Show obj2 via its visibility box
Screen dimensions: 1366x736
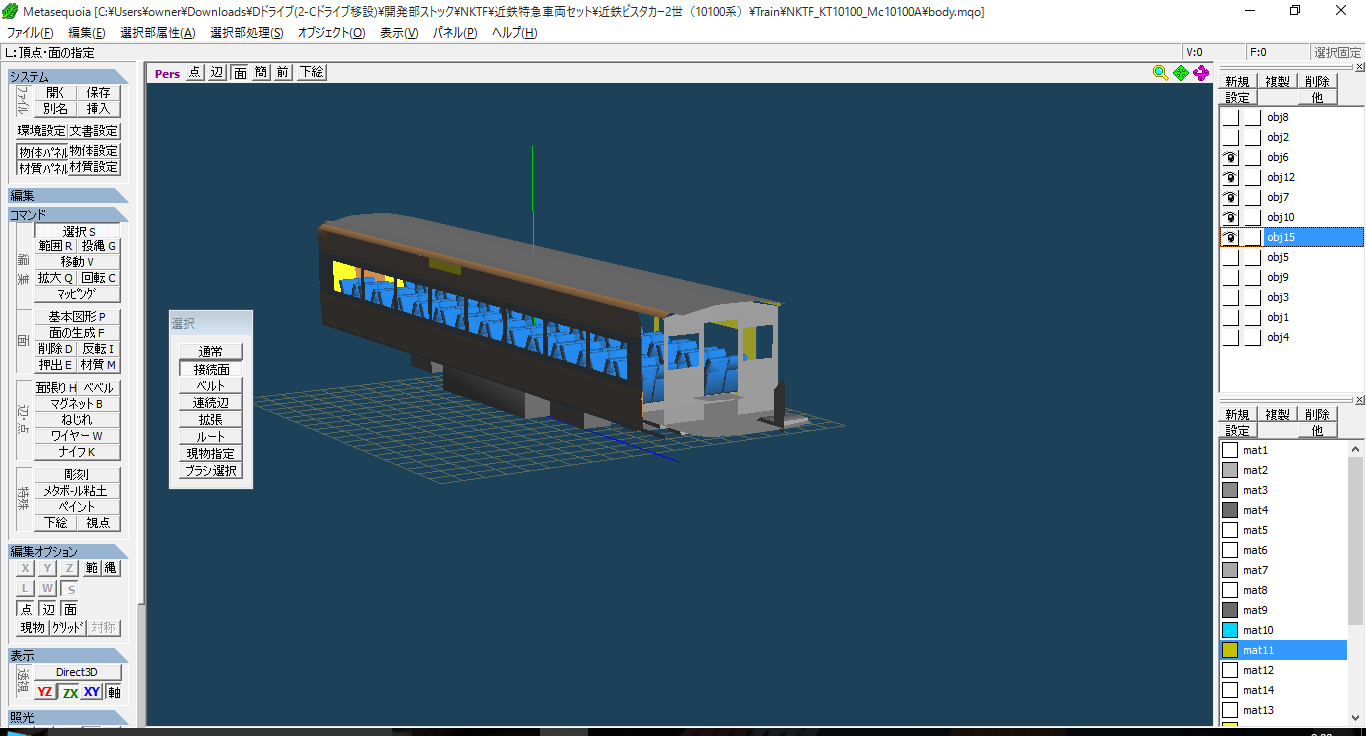pyautogui.click(x=1231, y=137)
